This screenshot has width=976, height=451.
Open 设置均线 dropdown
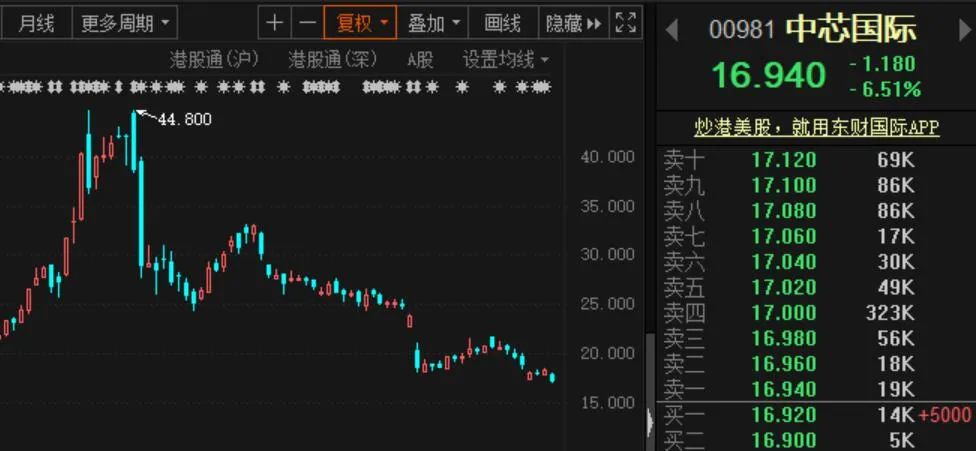pyautogui.click(x=506, y=60)
